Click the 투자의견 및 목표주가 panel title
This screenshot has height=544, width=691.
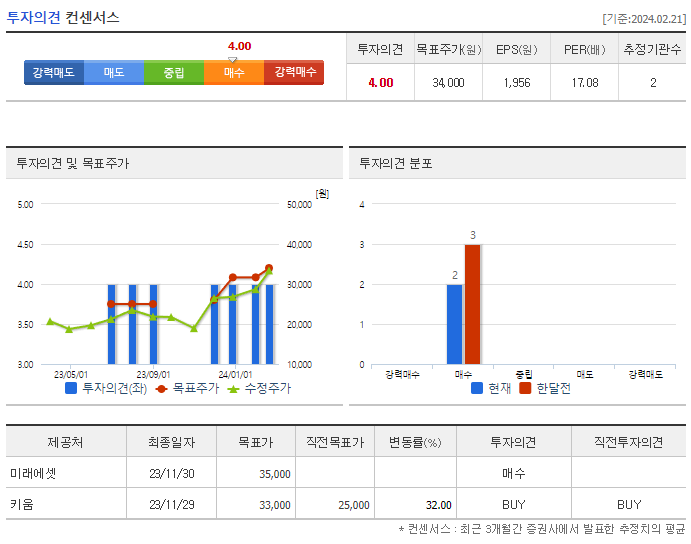click(73, 164)
